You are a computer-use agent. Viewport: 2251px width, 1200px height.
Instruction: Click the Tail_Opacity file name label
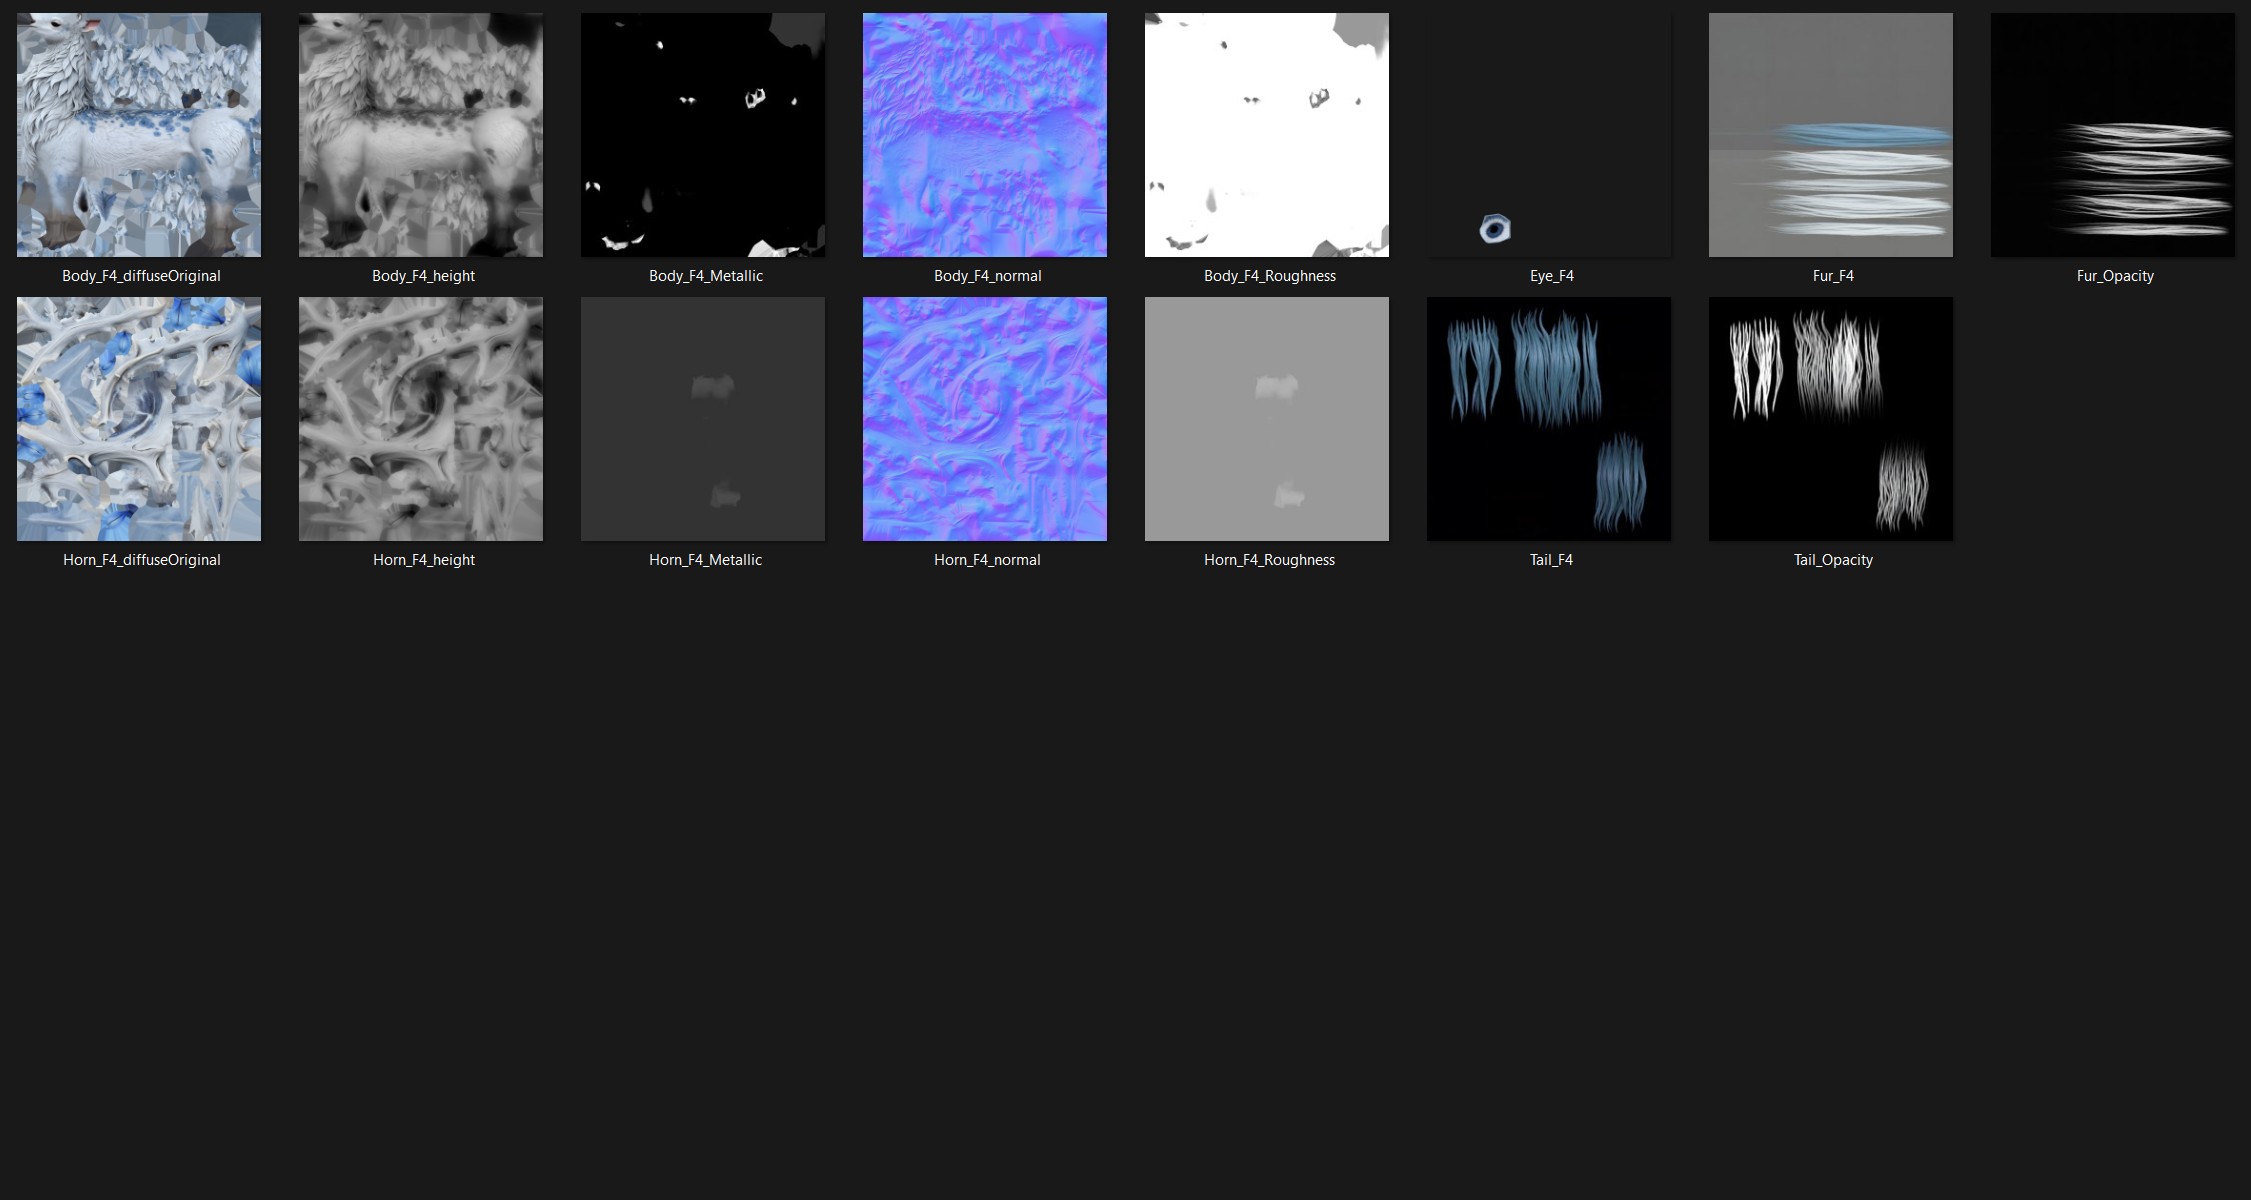click(1833, 560)
